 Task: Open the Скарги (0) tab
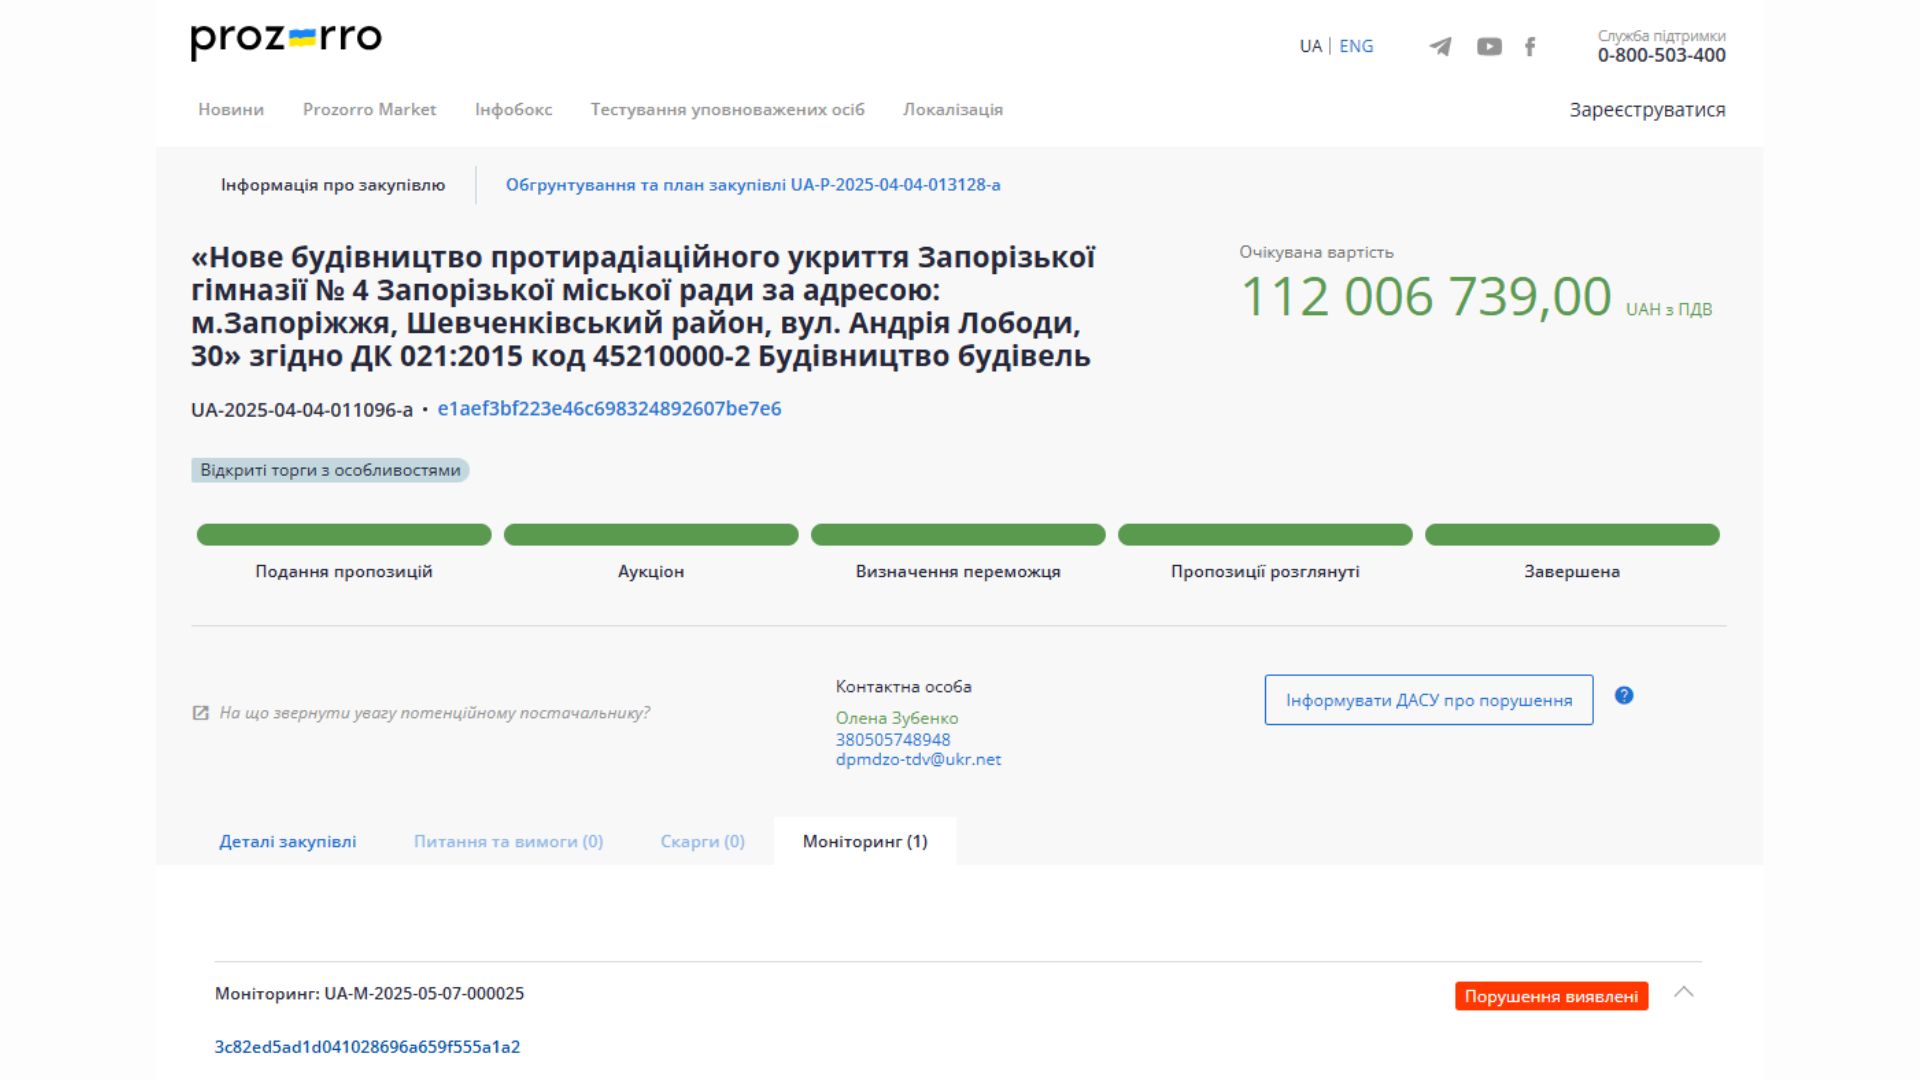point(701,841)
